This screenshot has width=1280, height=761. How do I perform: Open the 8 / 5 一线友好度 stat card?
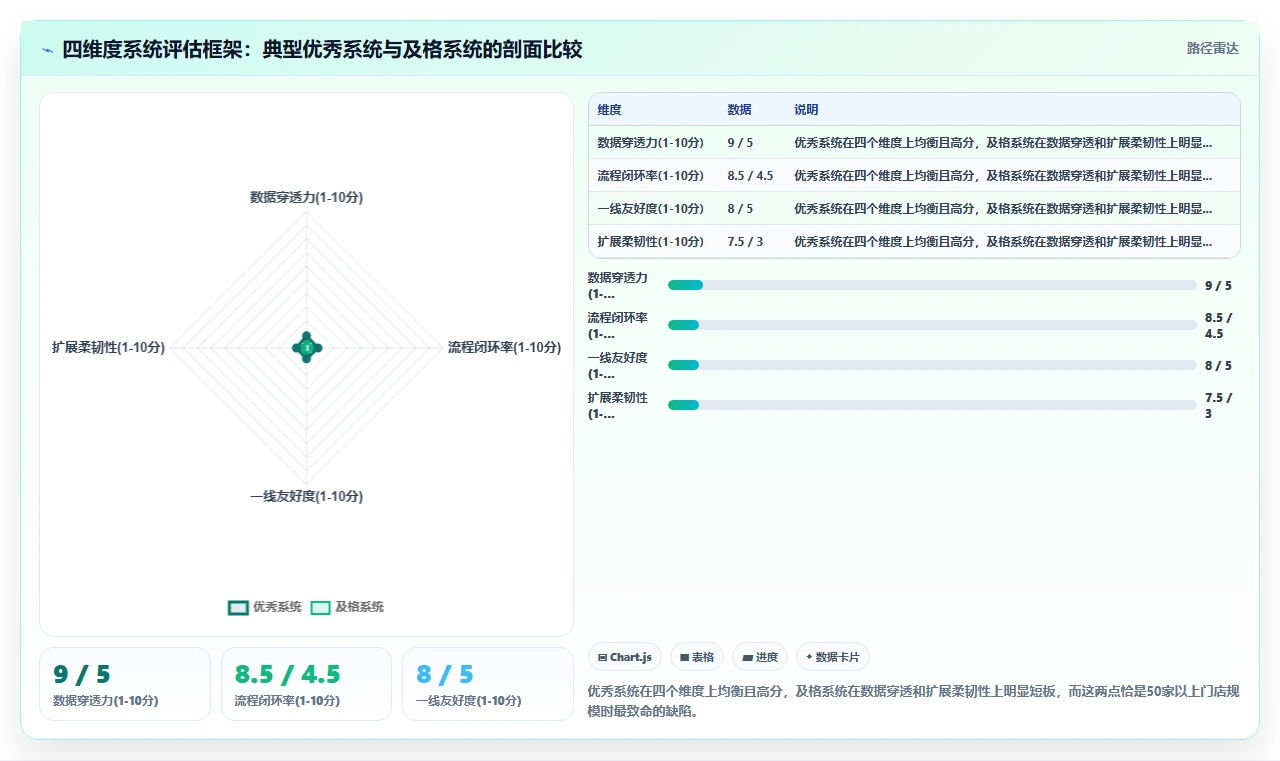point(488,684)
